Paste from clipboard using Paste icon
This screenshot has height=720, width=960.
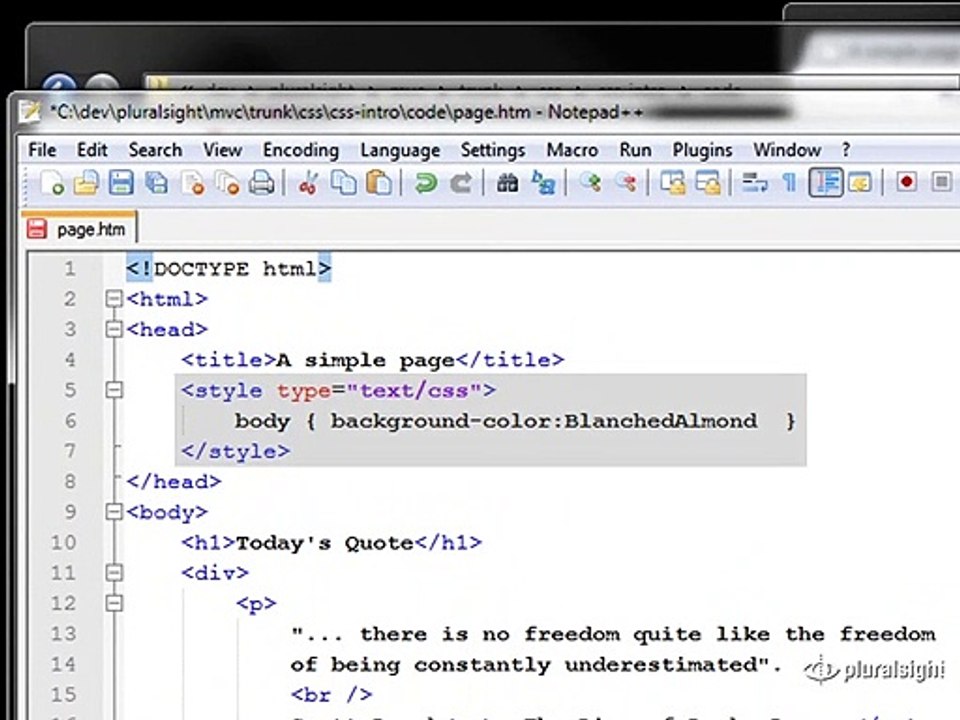click(x=379, y=182)
